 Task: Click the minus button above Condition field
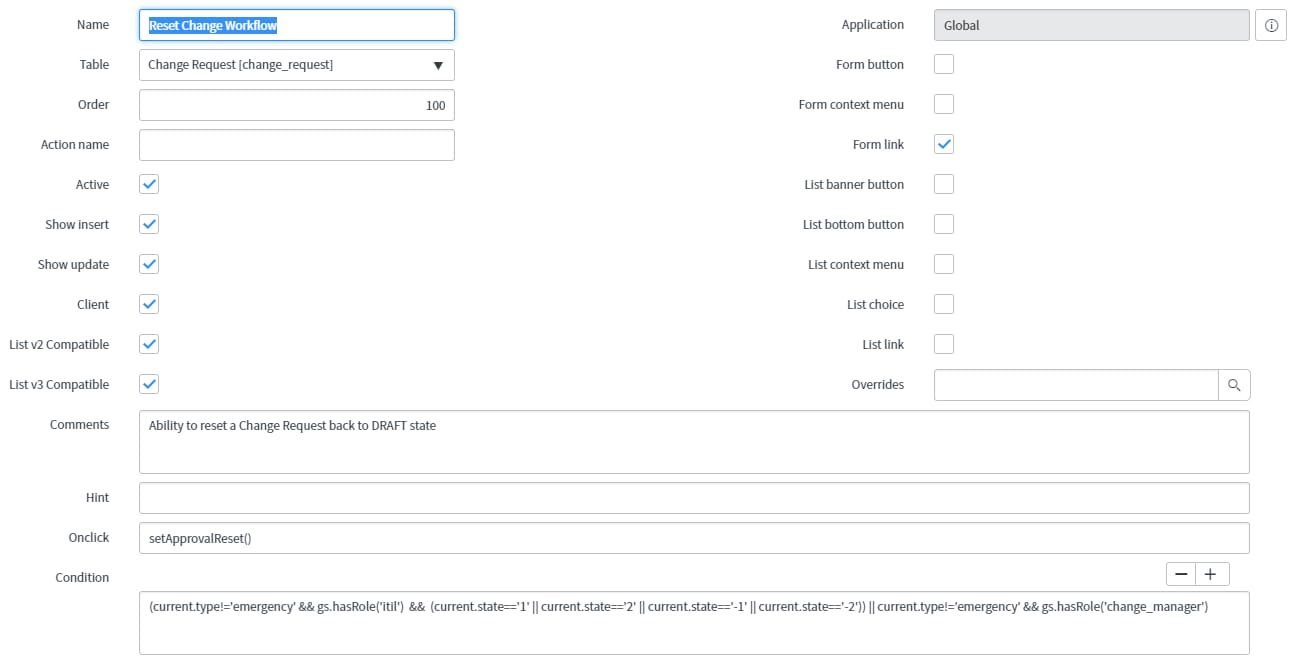(1181, 574)
